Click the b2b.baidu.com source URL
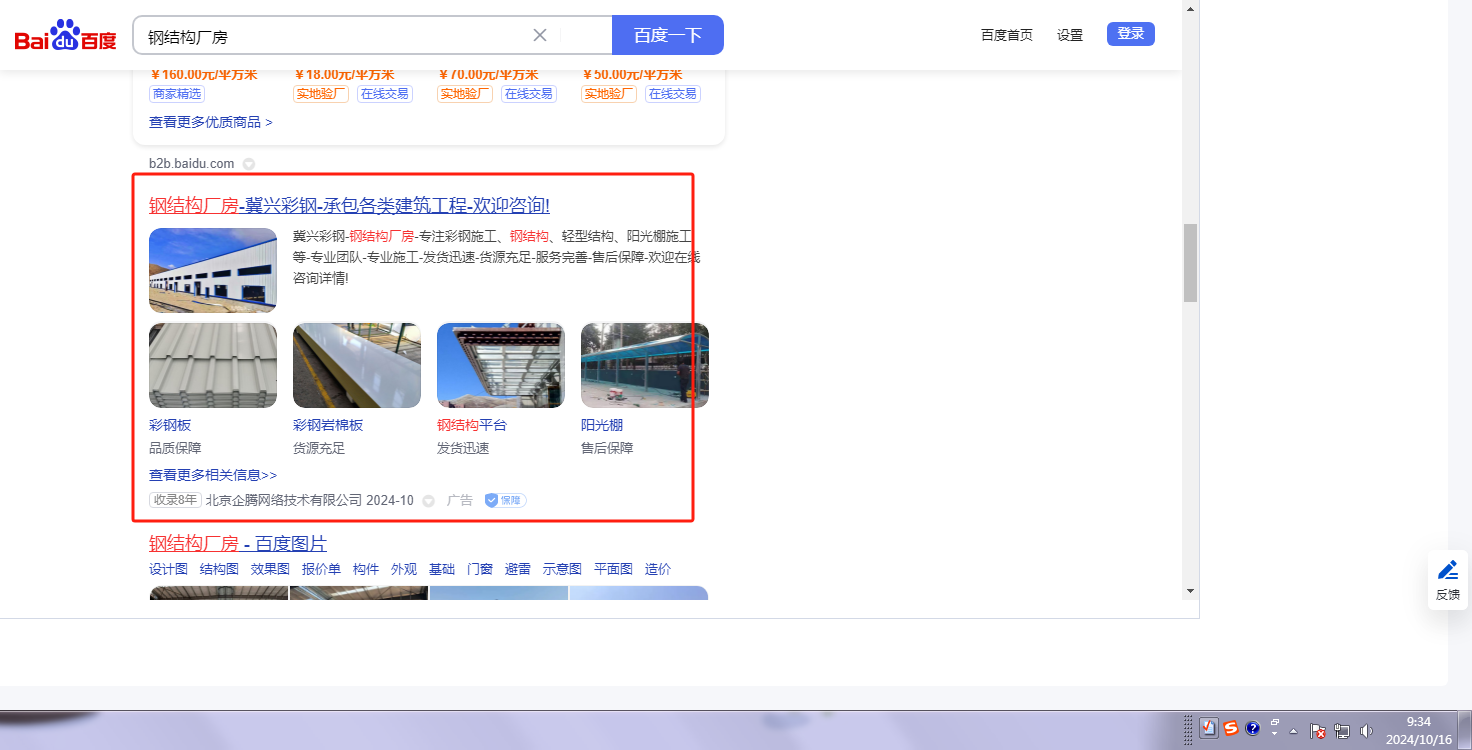This screenshot has height=750, width=1472. coord(192,163)
